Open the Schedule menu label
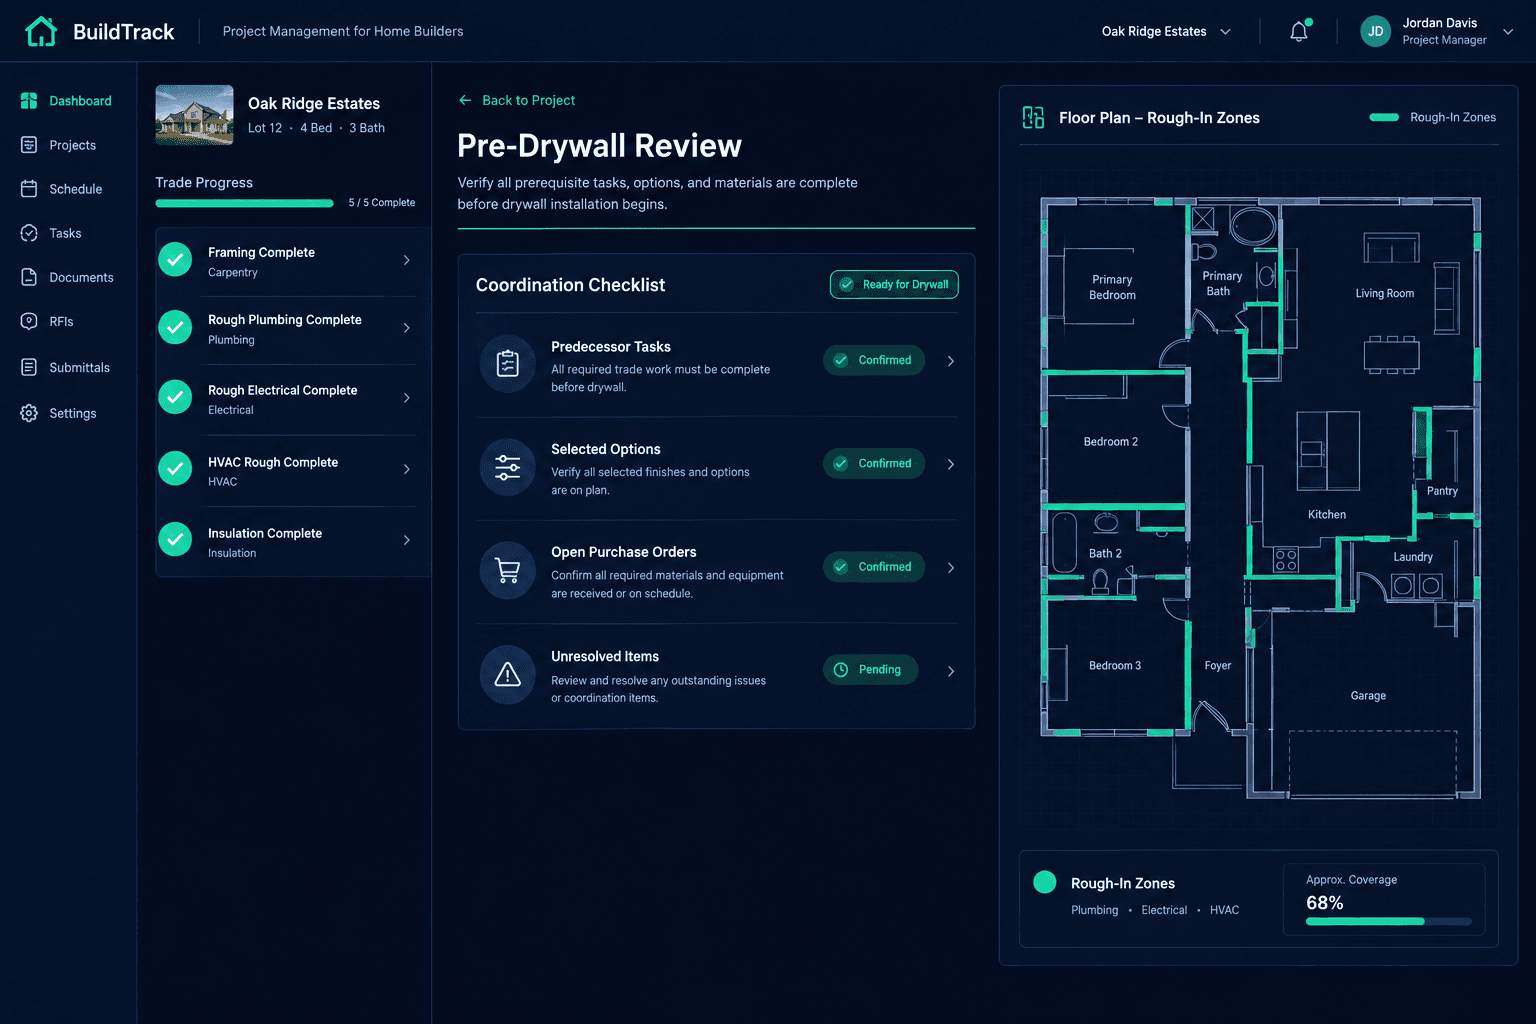Screen dimensions: 1536x1024 point(76,189)
